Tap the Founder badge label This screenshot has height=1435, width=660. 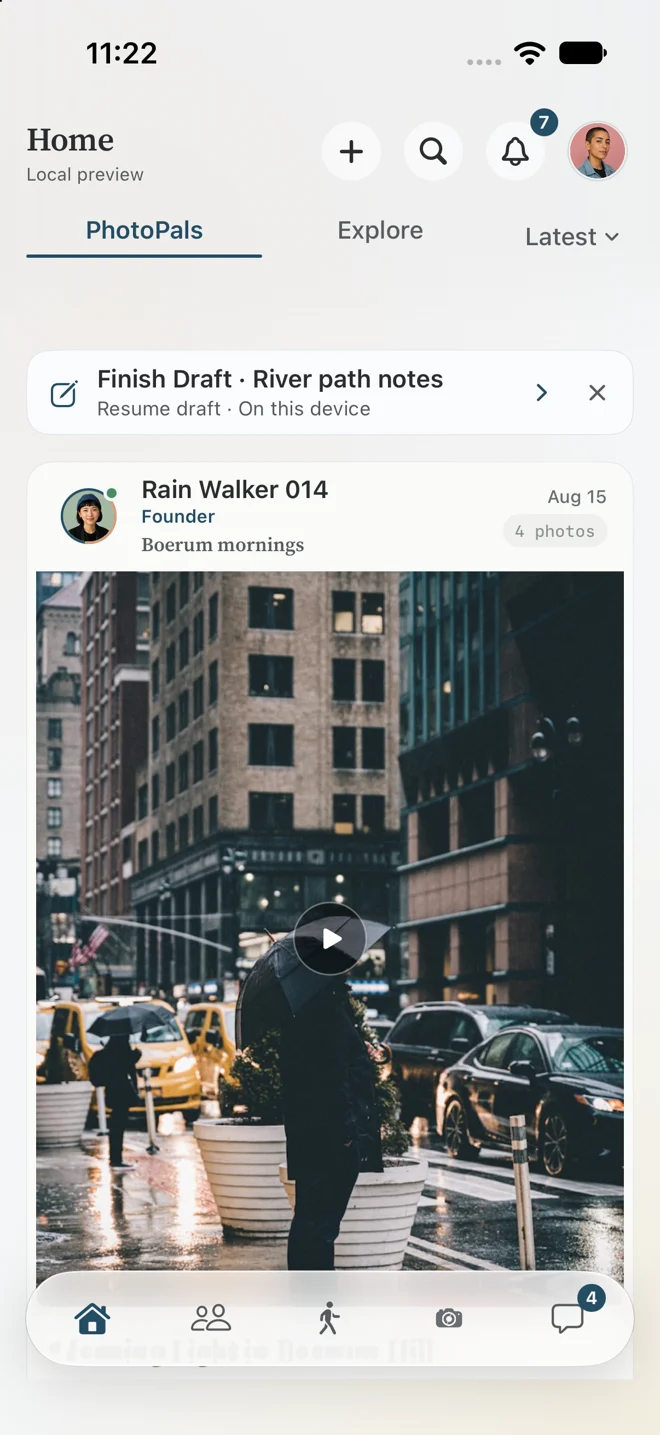(178, 517)
